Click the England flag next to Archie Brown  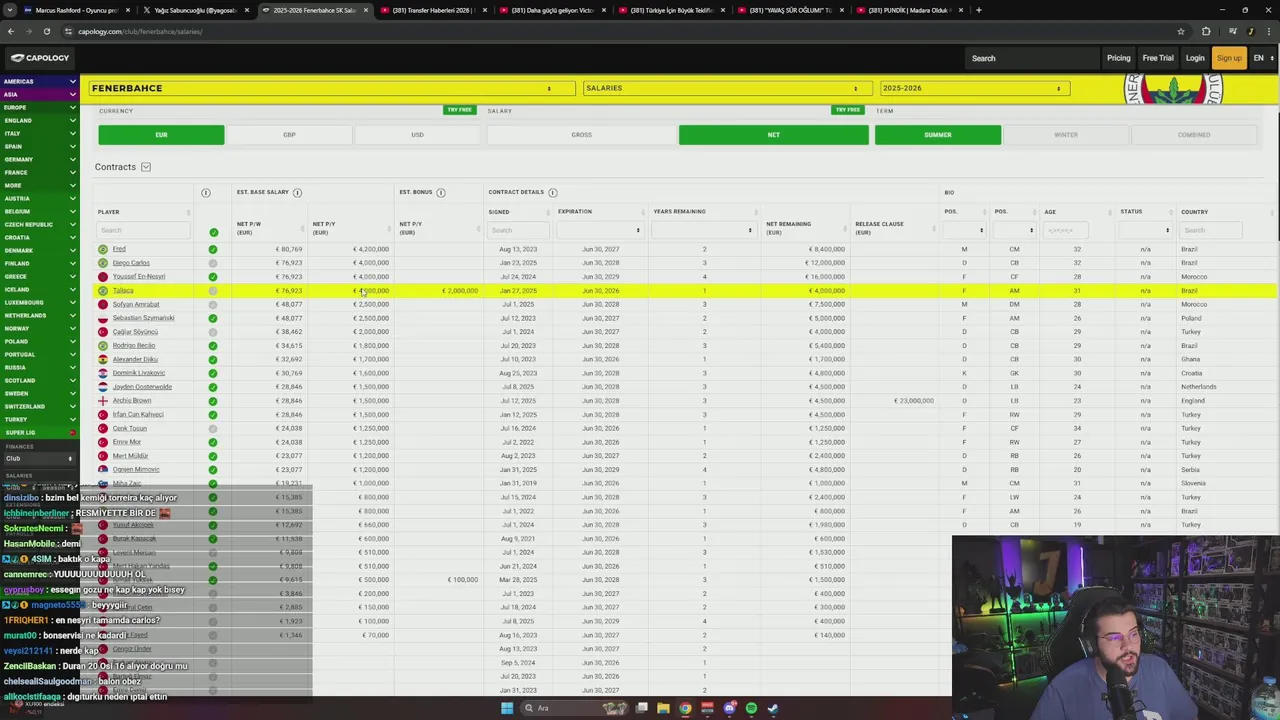(x=103, y=400)
